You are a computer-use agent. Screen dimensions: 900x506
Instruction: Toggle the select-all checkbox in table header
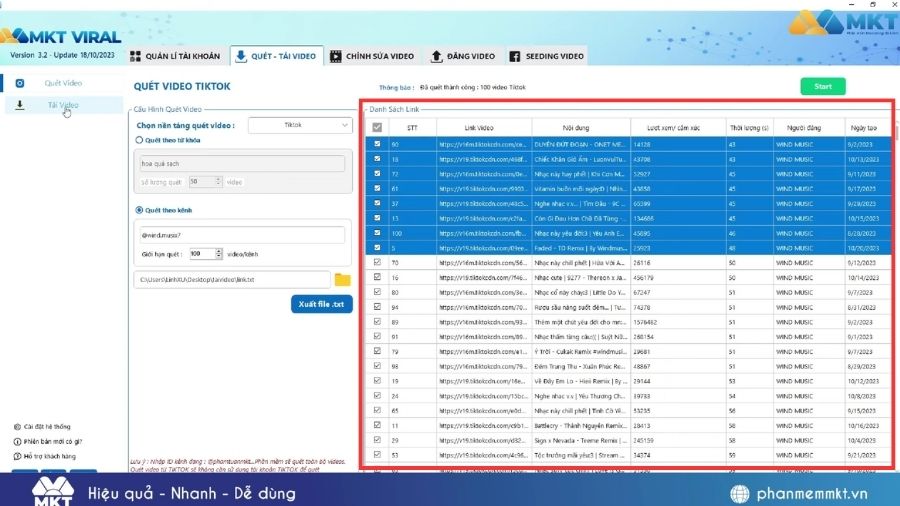click(x=377, y=127)
